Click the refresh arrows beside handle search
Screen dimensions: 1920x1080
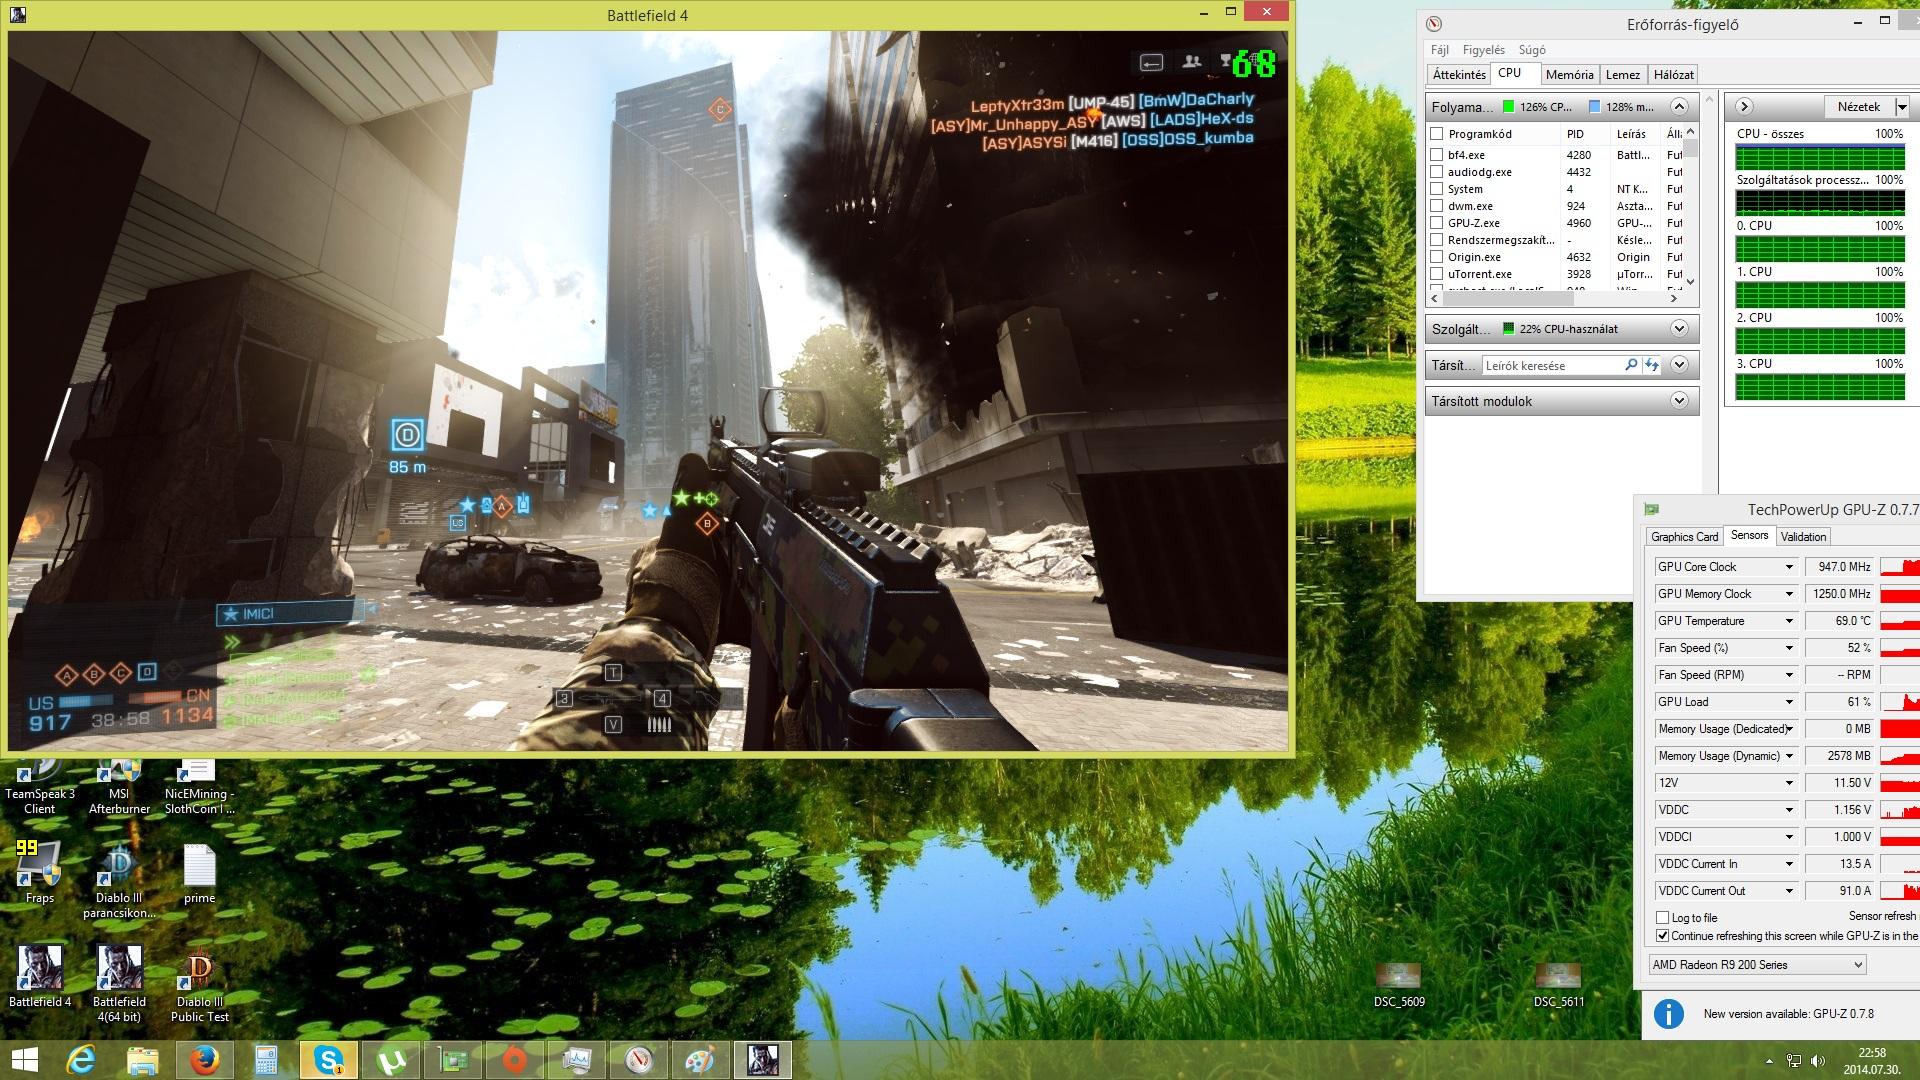(1652, 365)
